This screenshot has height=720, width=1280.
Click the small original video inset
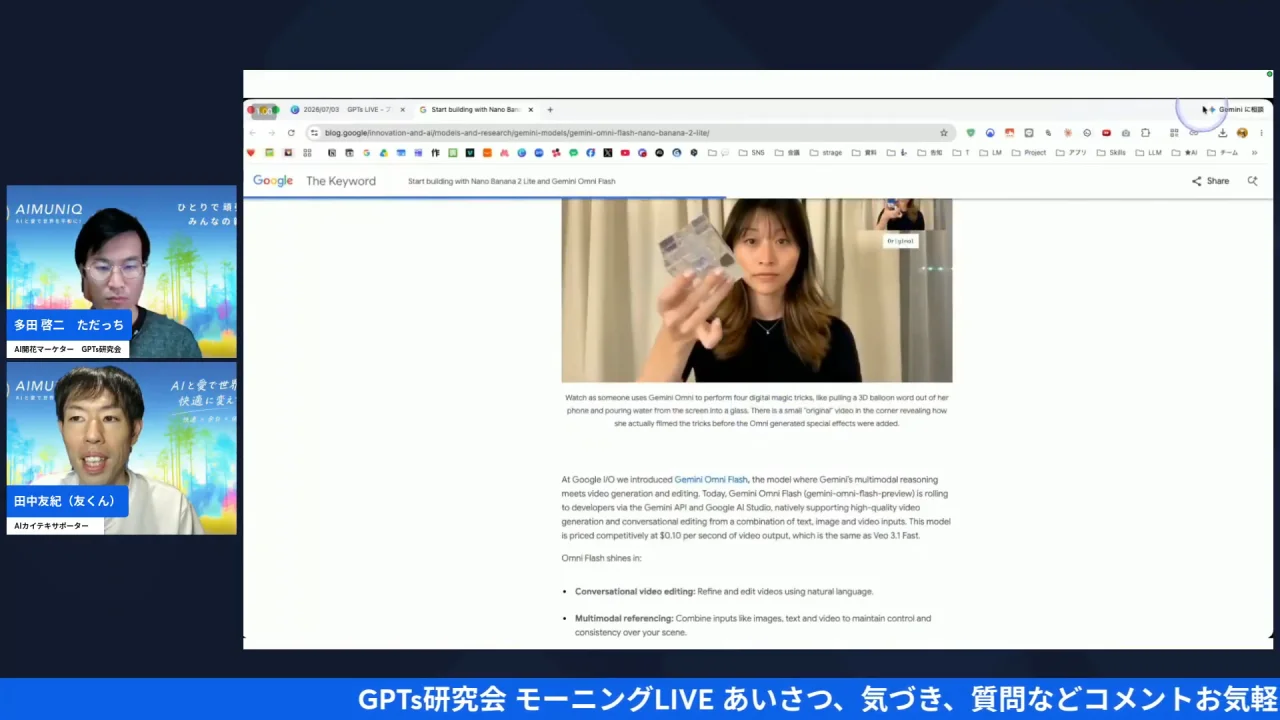coord(900,215)
